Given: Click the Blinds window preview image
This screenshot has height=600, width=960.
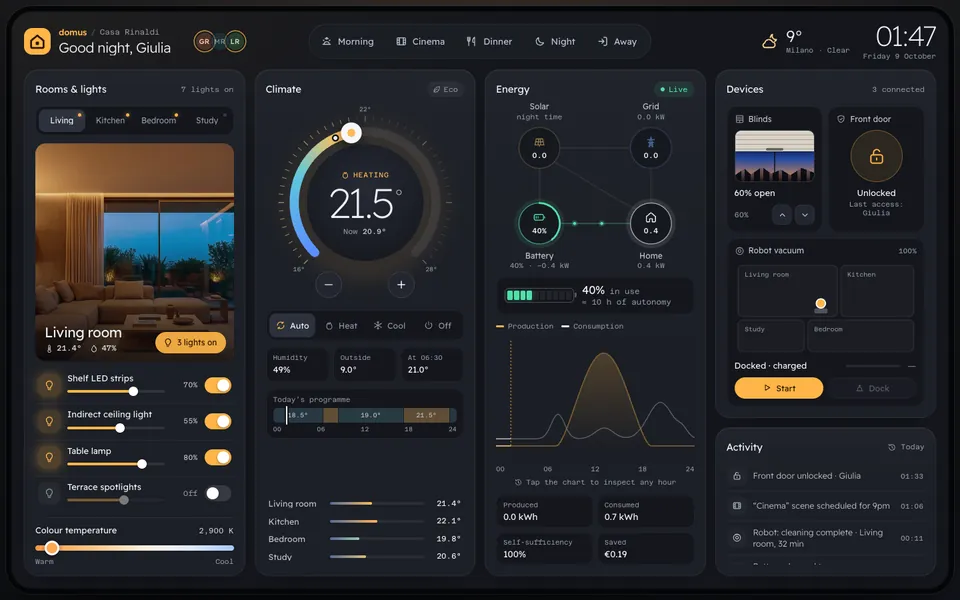Looking at the screenshot, I should point(774,156).
